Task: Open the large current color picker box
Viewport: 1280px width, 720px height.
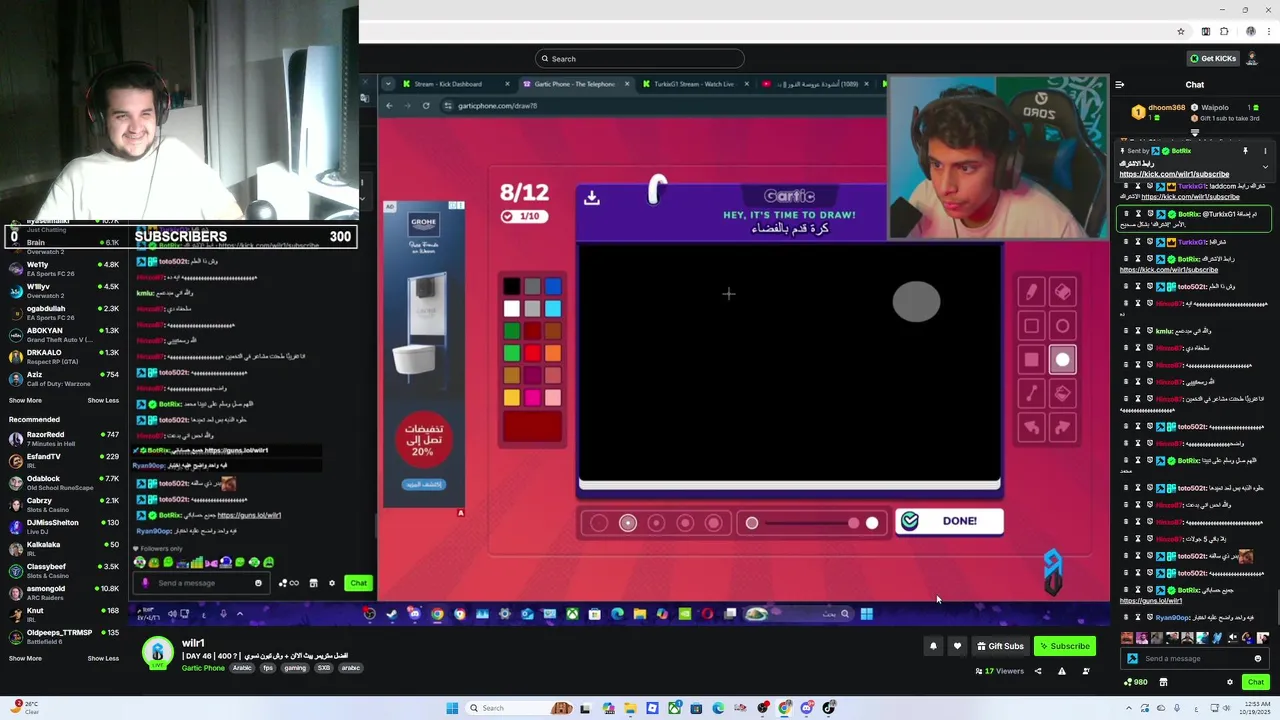Action: [532, 427]
